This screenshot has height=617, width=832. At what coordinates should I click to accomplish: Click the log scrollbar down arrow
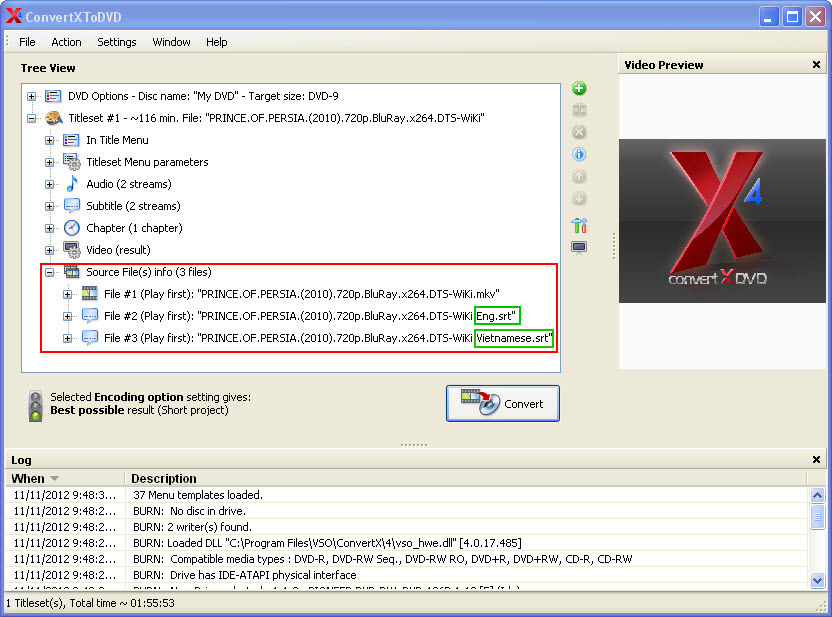point(817,580)
